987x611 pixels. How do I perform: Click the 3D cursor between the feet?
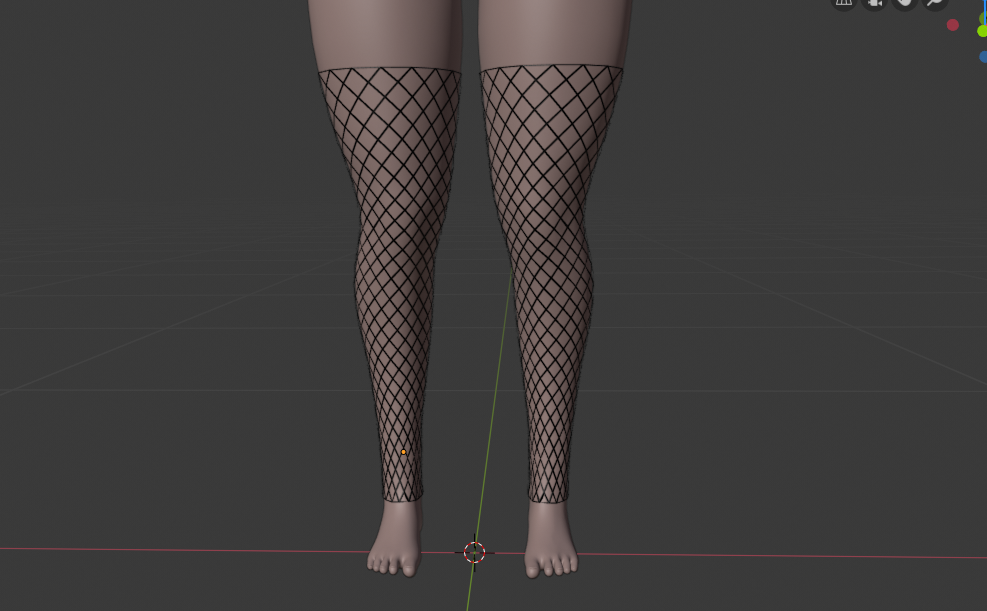[x=475, y=552]
